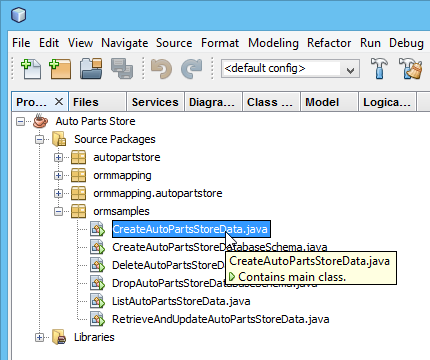The height and width of the screenshot is (360, 430).
Task: Select ListAutoPartsStoreData.java in tree
Action: [x=181, y=301]
